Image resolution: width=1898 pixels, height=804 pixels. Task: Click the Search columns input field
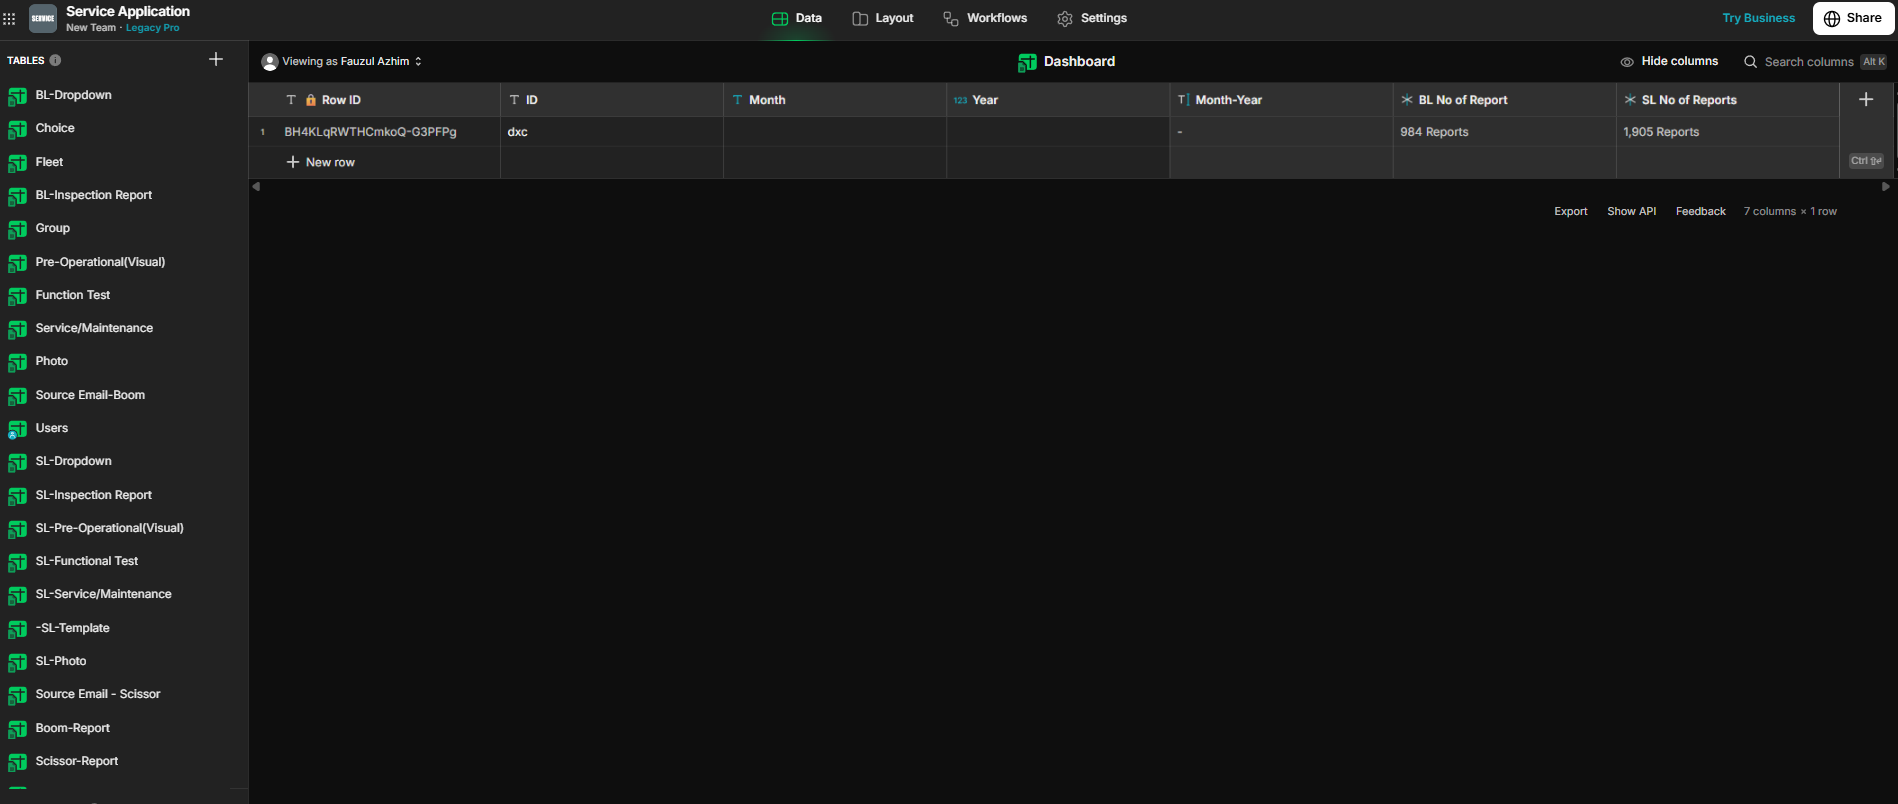coord(1808,62)
